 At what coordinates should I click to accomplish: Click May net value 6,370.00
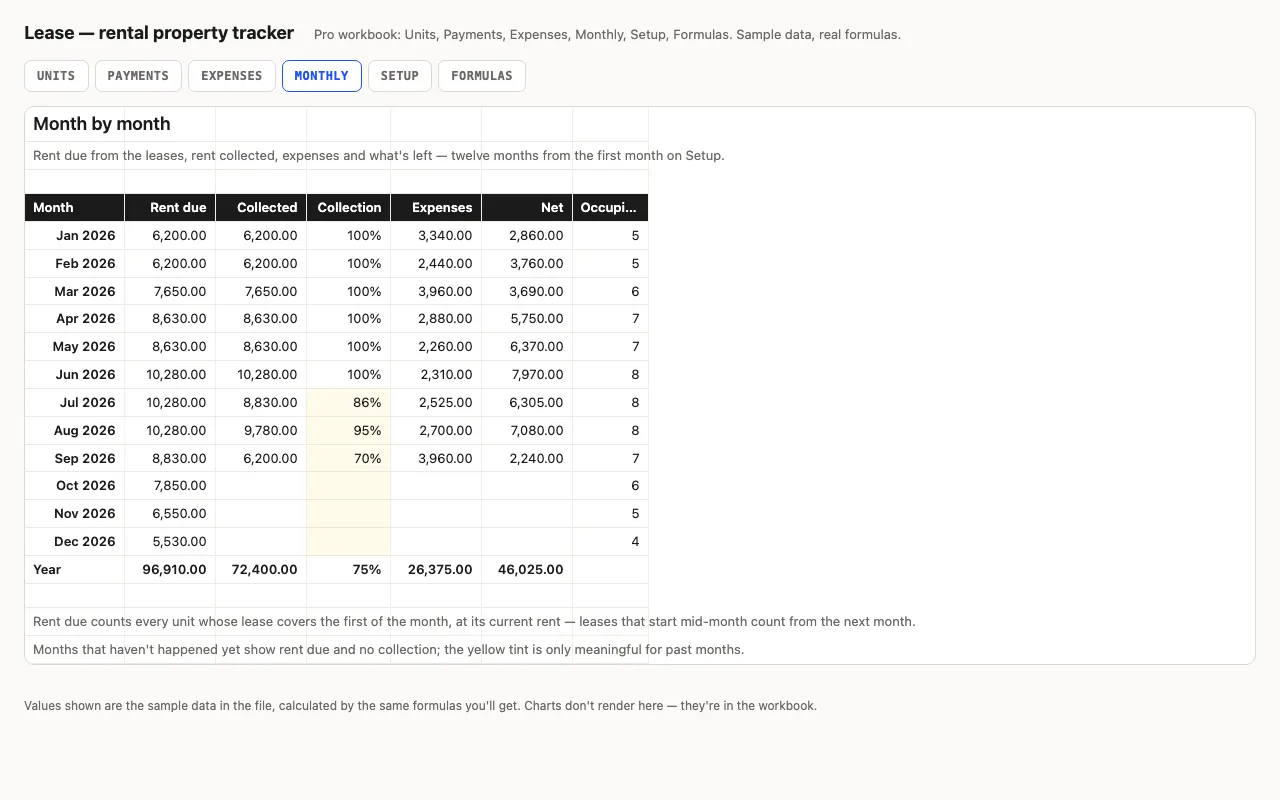(527, 347)
